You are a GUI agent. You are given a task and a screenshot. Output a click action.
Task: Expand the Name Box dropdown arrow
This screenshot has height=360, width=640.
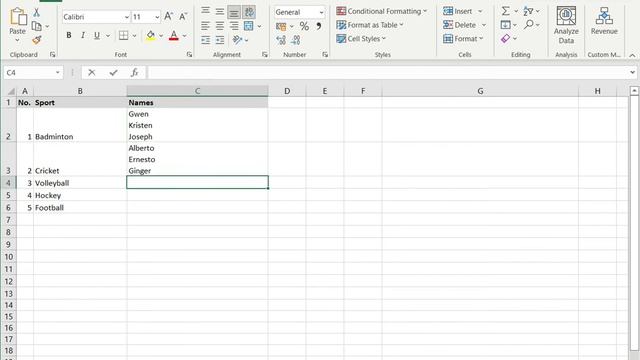click(58, 73)
